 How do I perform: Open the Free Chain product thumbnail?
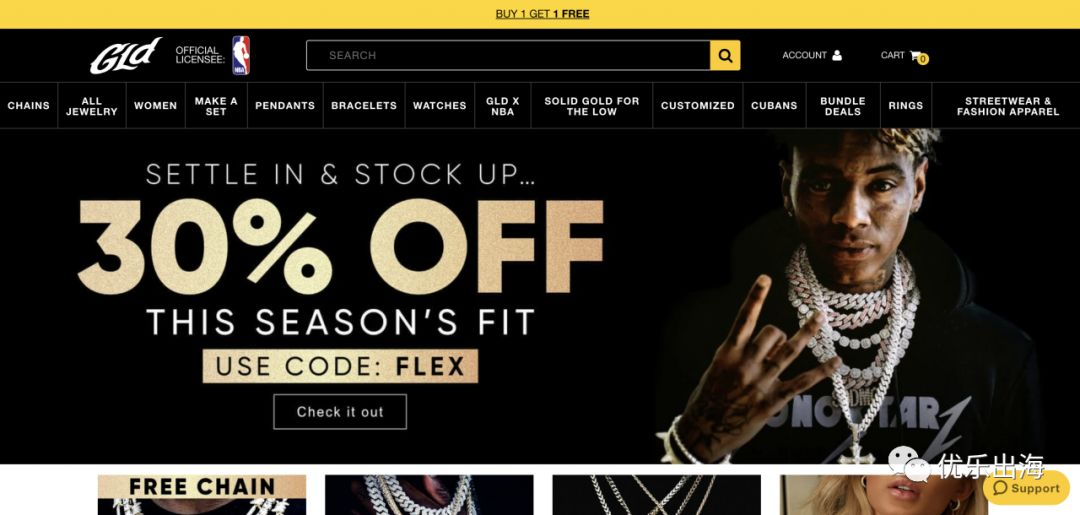(202, 494)
